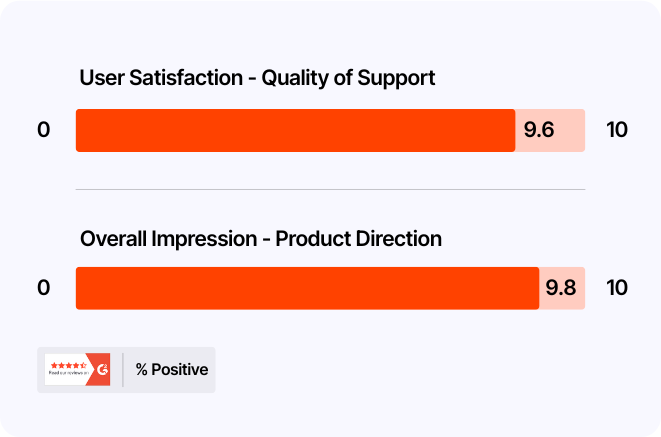
Task: Click the G2 logo icon in badge
Action: click(99, 369)
